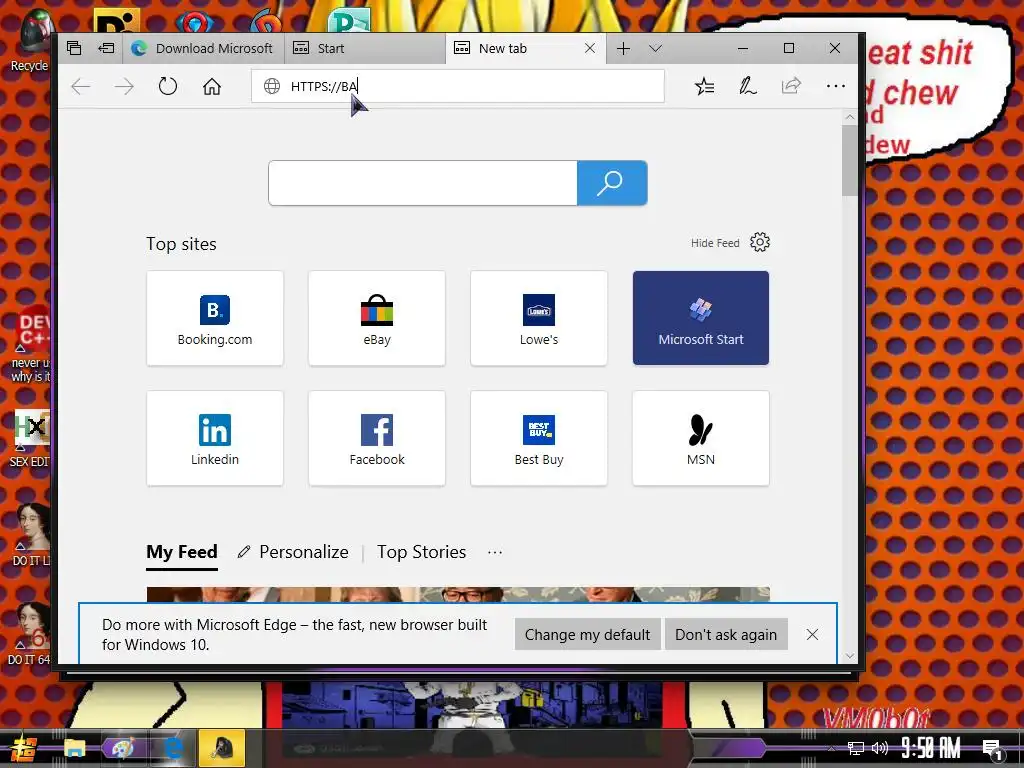Open the MSN top site tile
Image resolution: width=1024 pixels, height=768 pixels.
click(x=701, y=438)
